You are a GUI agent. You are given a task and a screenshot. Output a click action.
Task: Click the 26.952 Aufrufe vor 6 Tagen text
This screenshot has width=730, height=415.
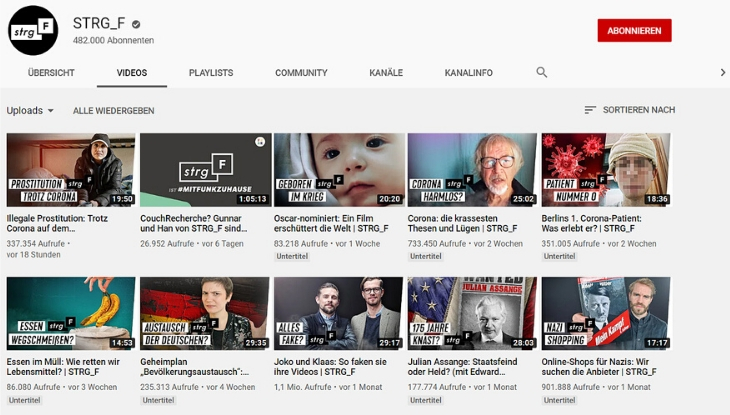click(x=192, y=244)
